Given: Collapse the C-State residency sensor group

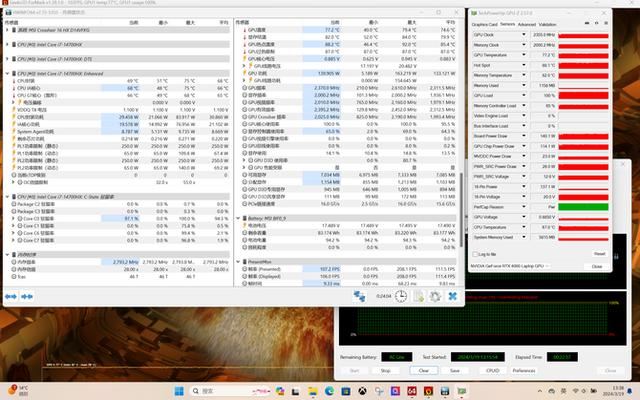Looking at the screenshot, I should (x=5, y=197).
